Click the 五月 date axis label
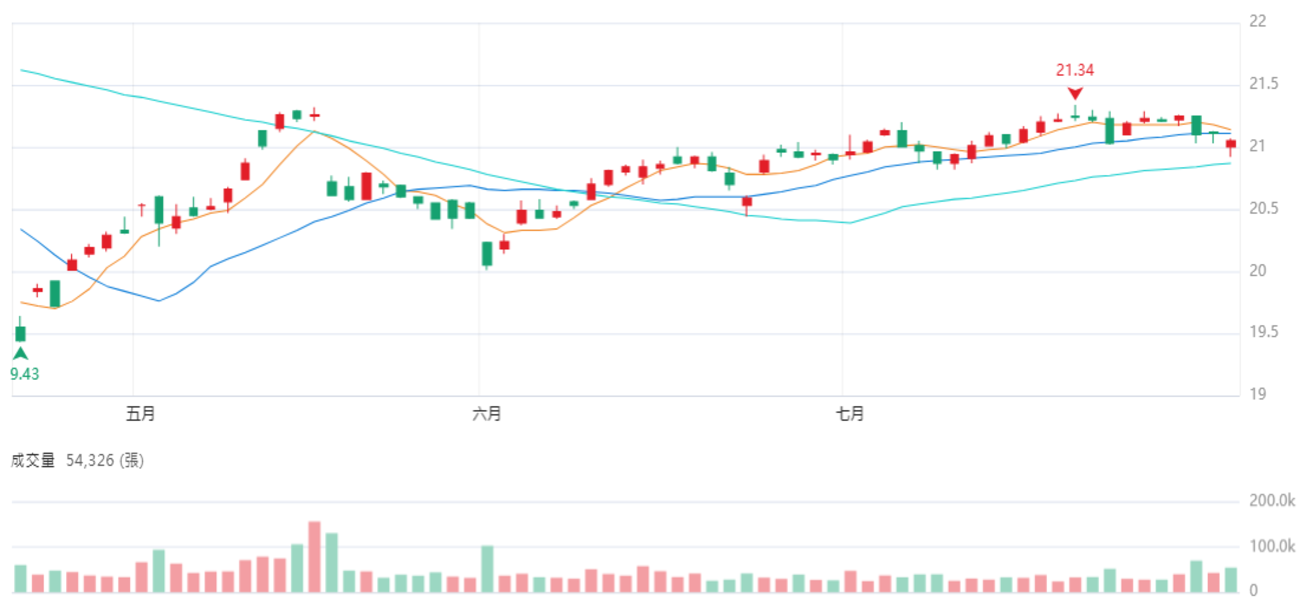Viewport: 1300px width, 600px height. click(141, 414)
